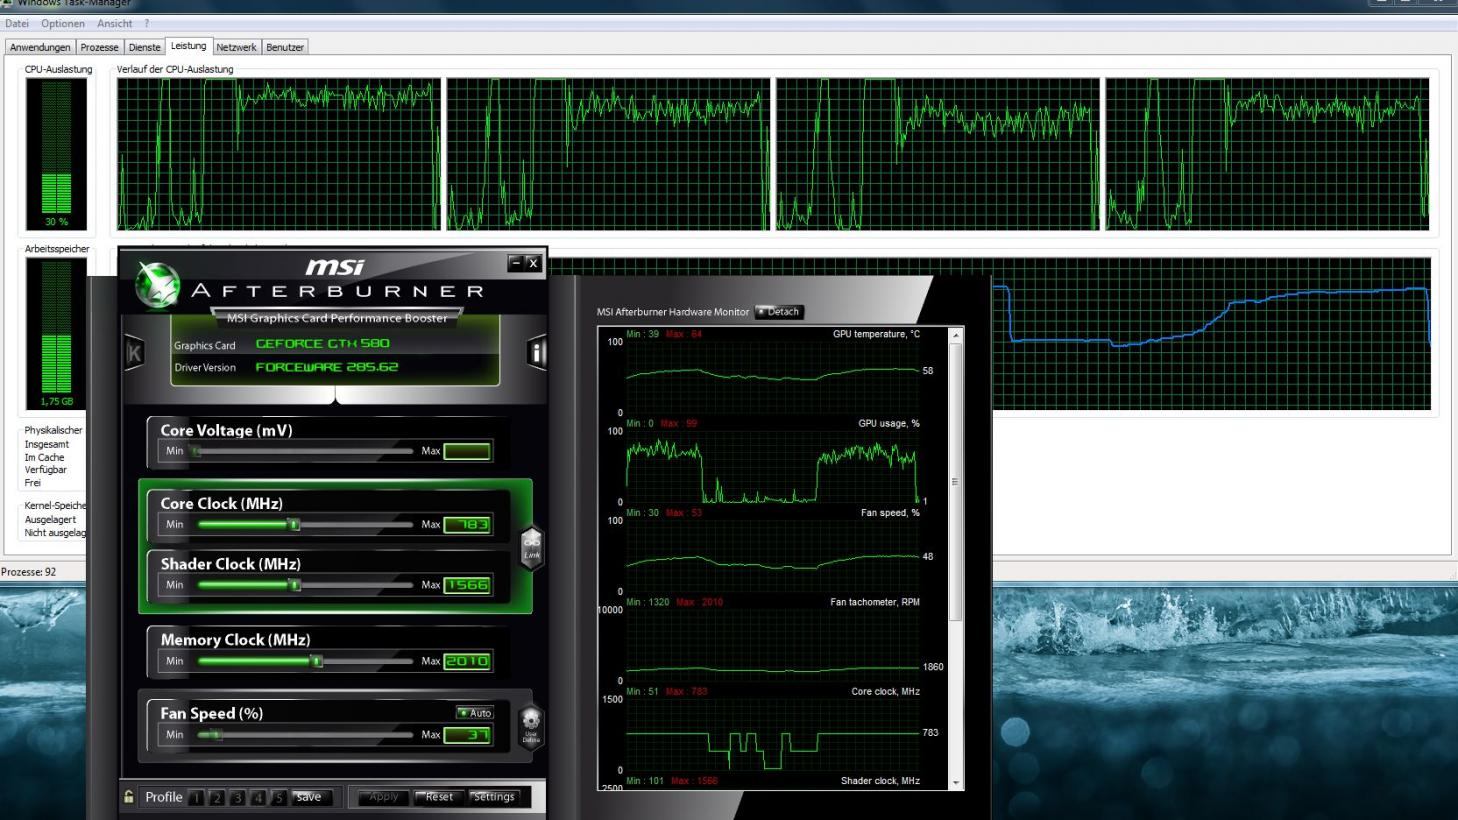Screen dimensions: 1458x820
Task: Click the fourth CPU core history graph
Action: click(1267, 154)
